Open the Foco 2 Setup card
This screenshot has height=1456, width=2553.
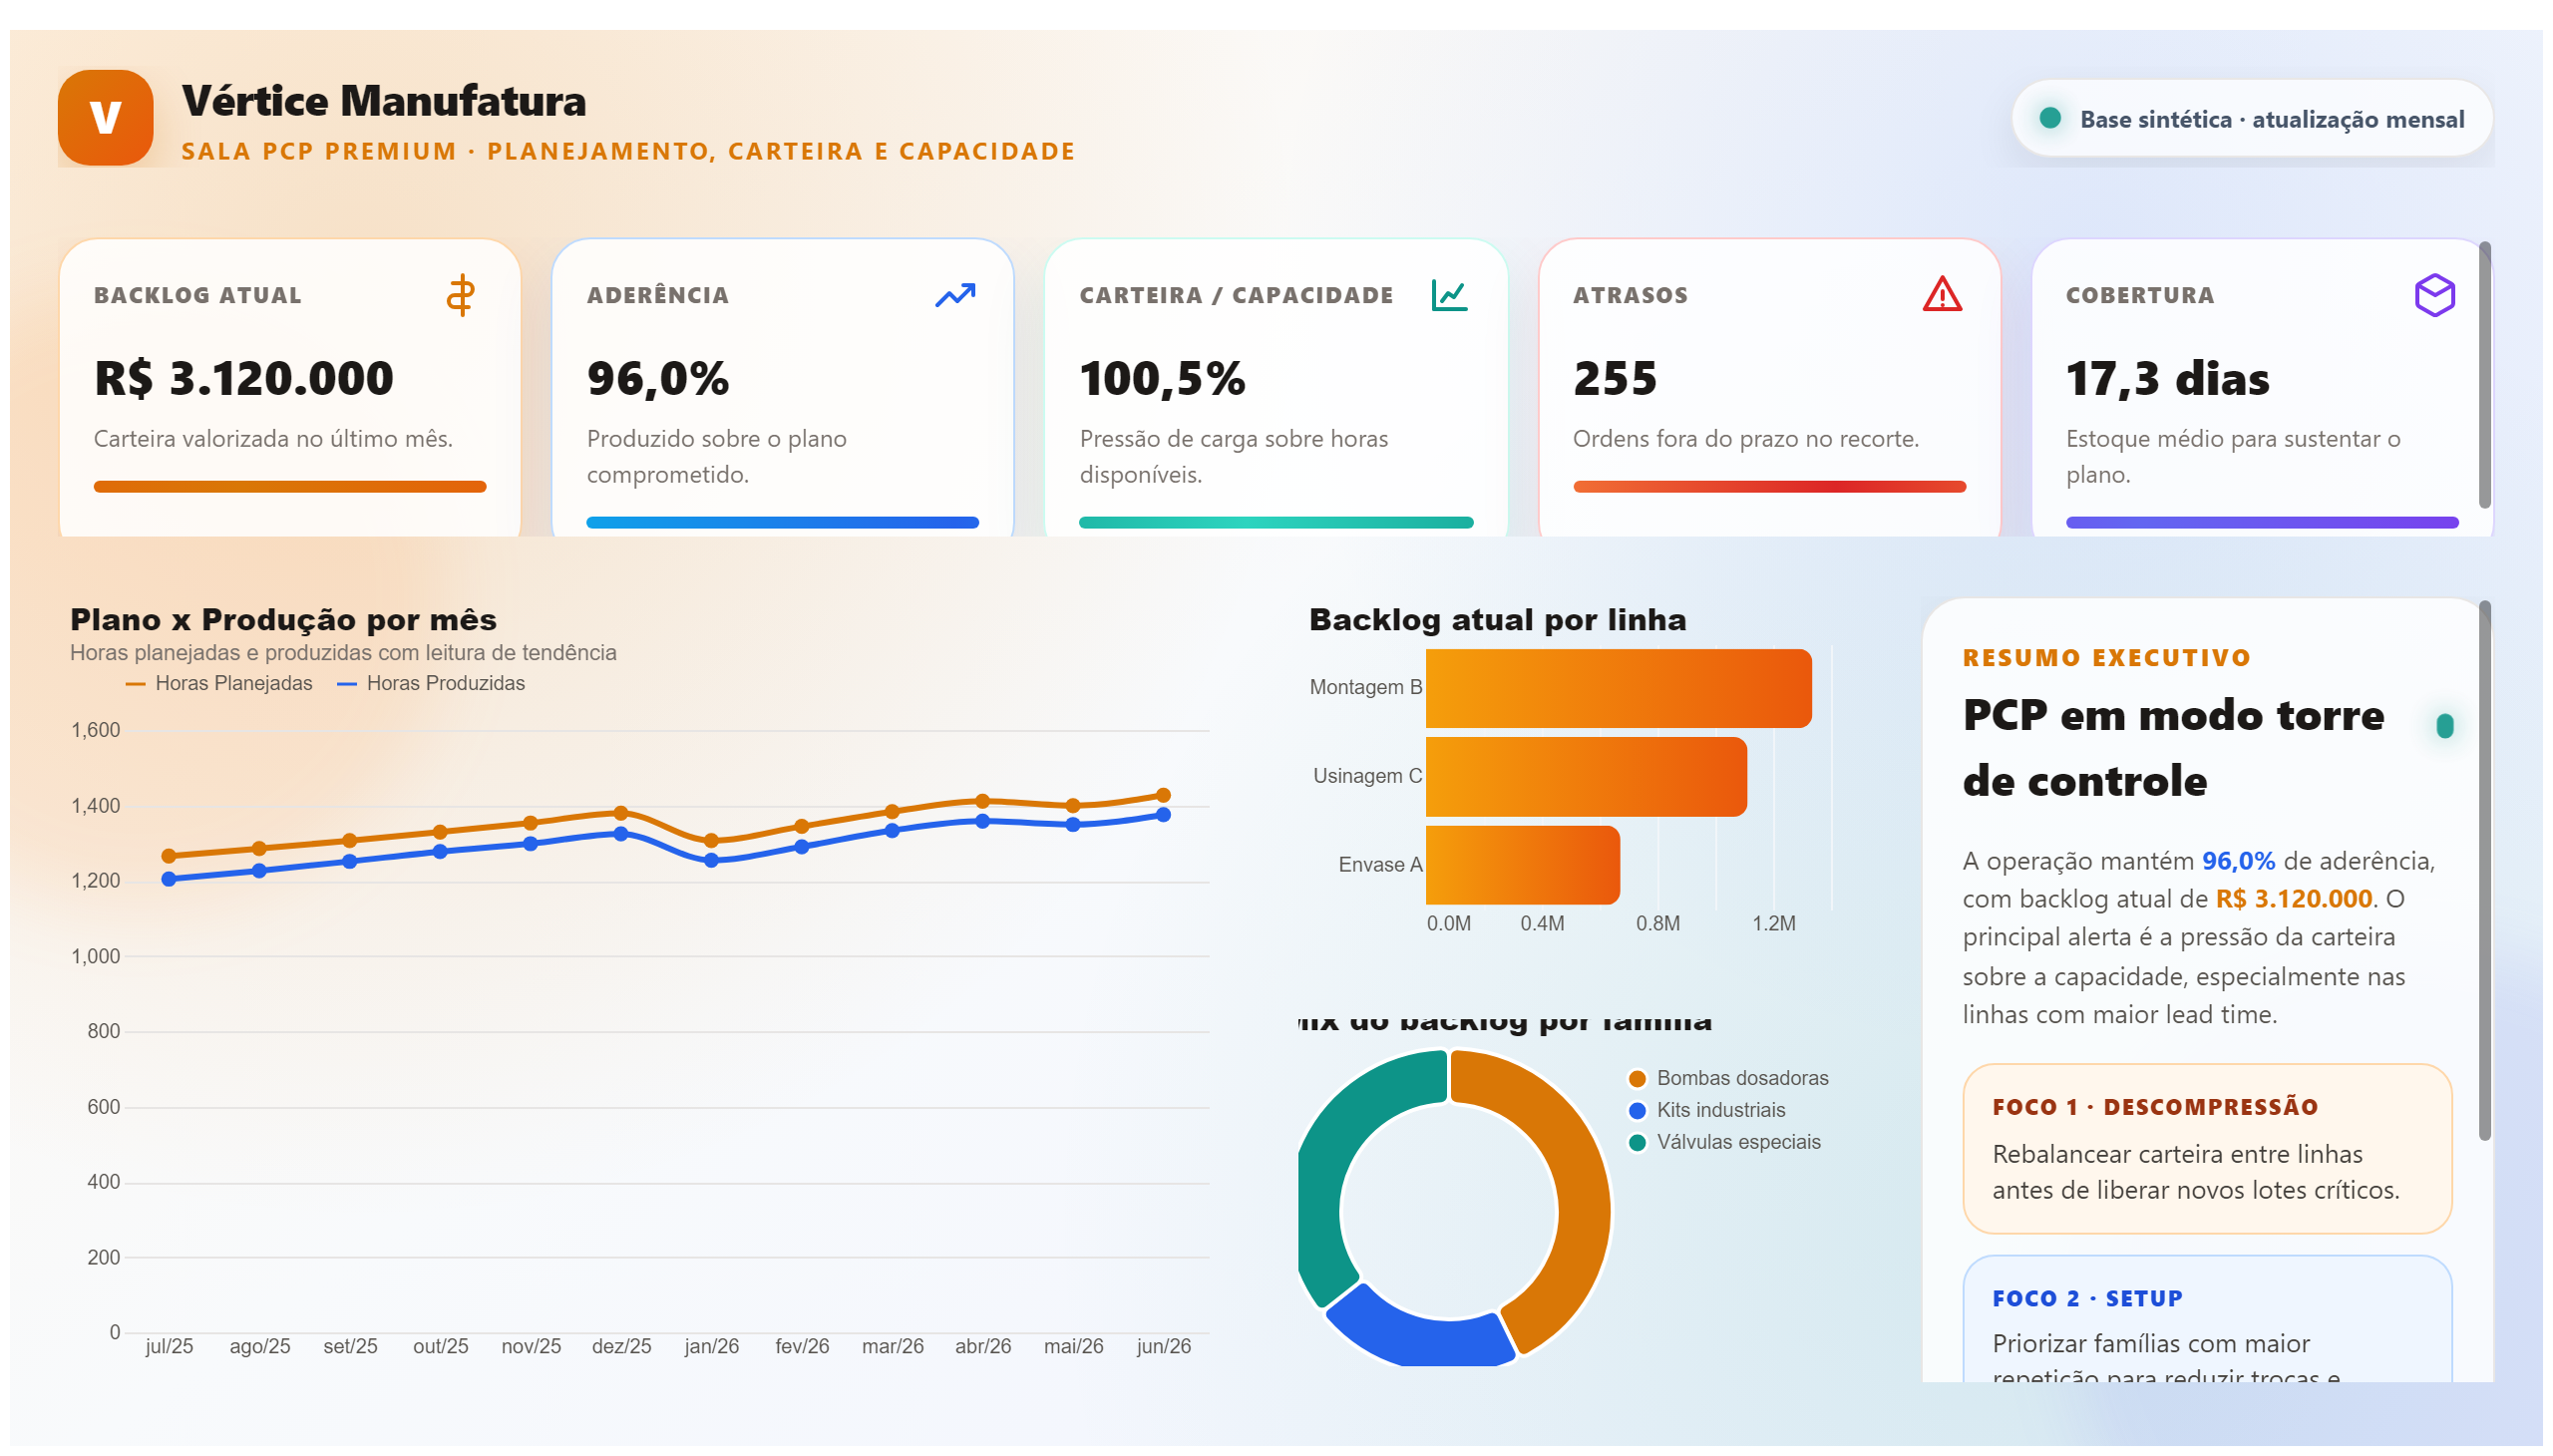click(2206, 1318)
